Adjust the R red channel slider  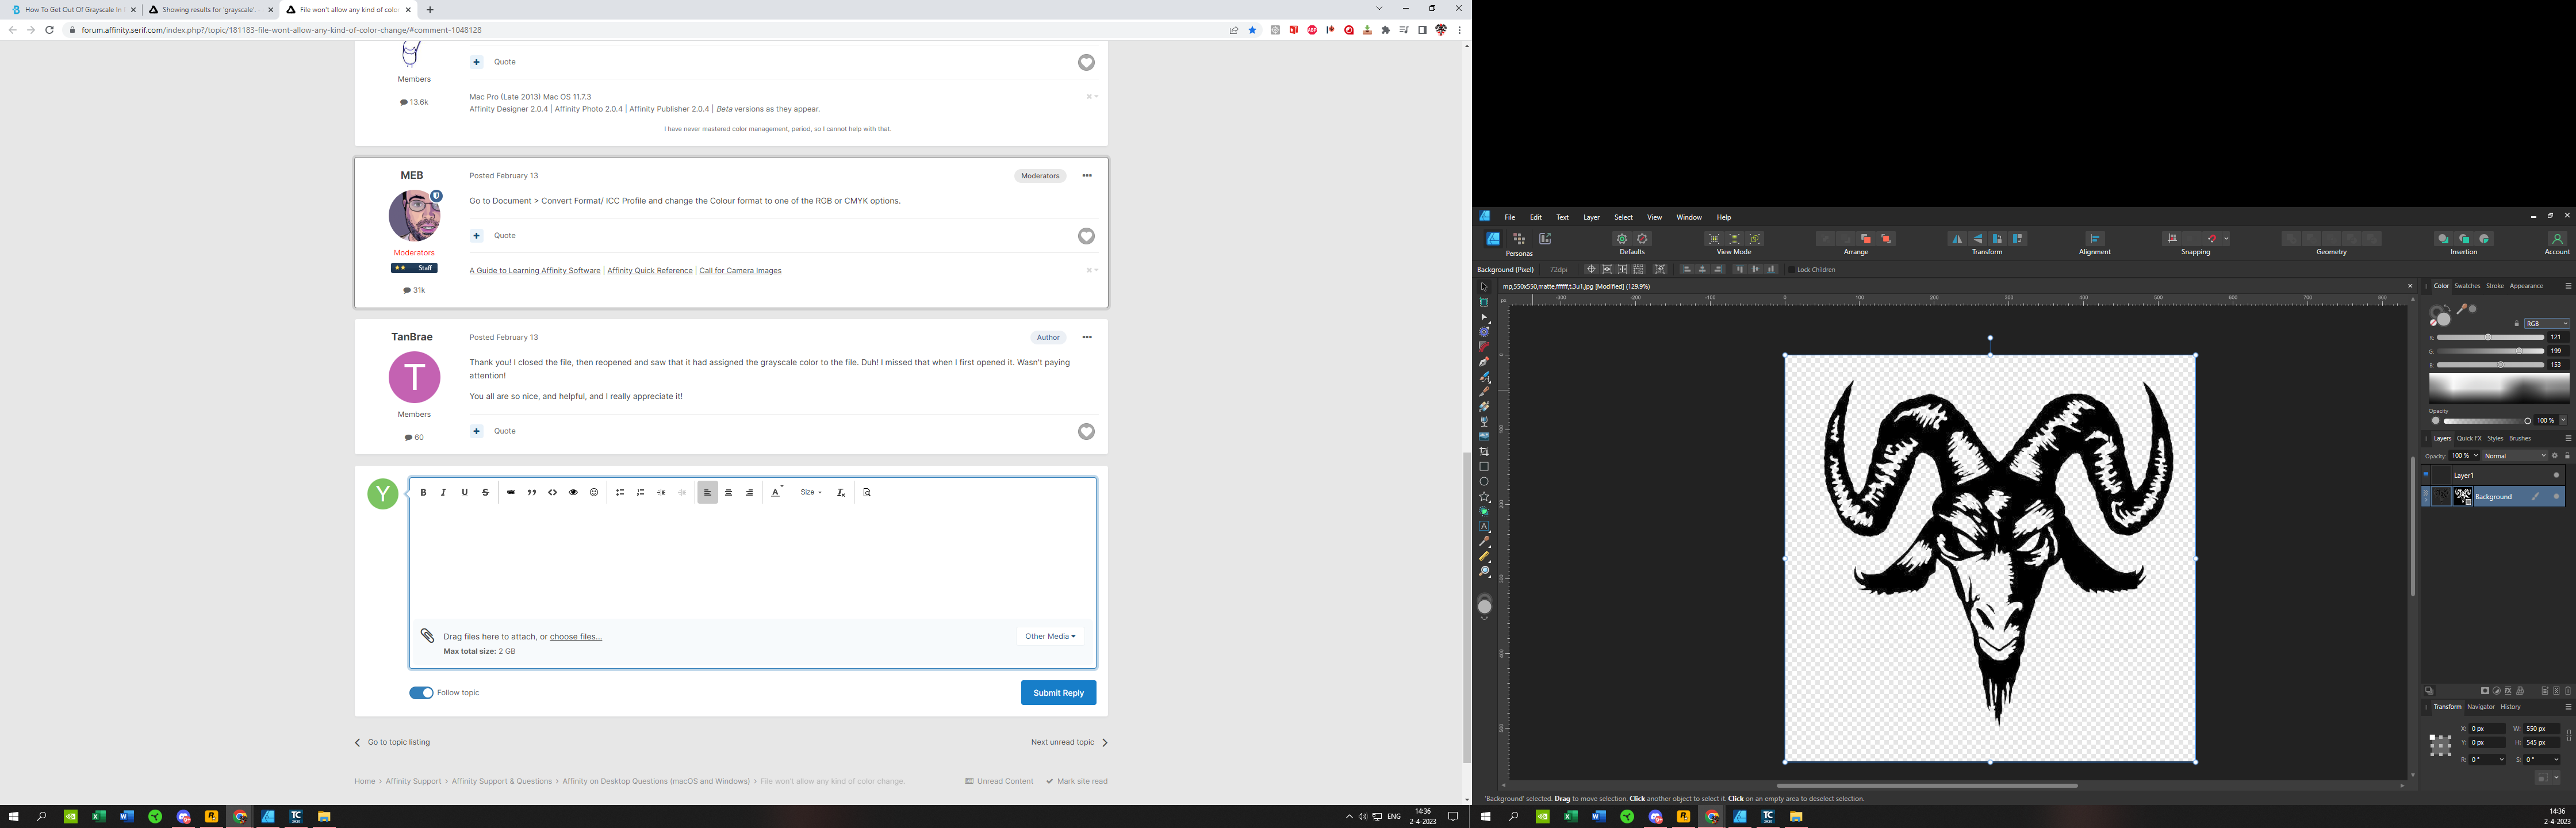[2490, 338]
